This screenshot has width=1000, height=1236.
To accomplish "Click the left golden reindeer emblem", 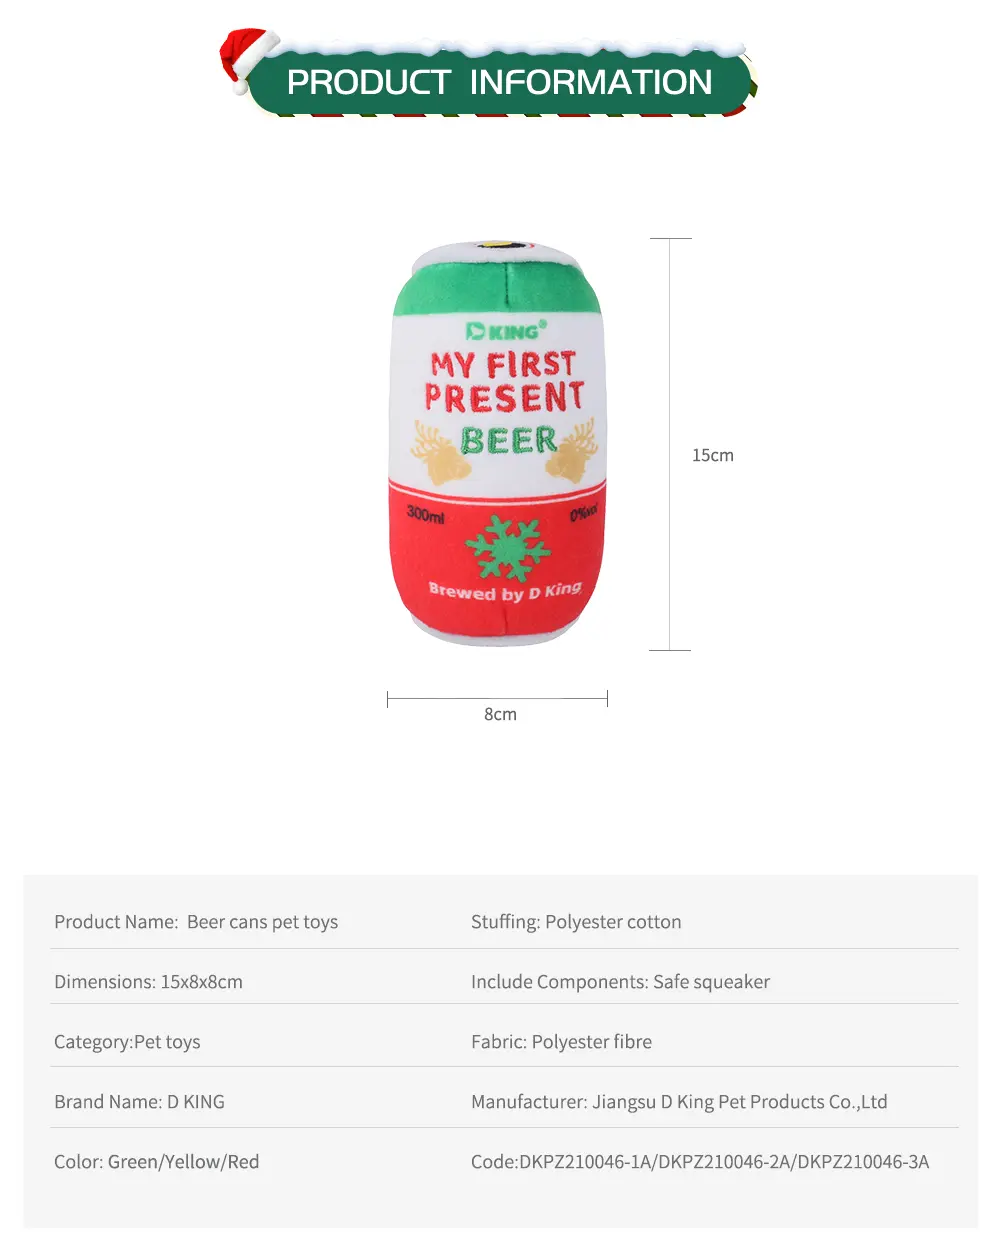I will tap(440, 452).
